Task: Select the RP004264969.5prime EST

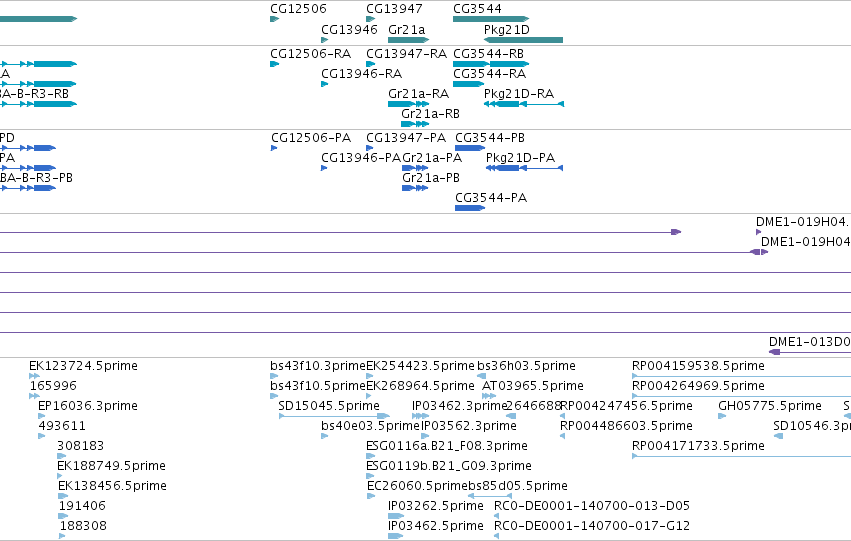Action: 698,386
